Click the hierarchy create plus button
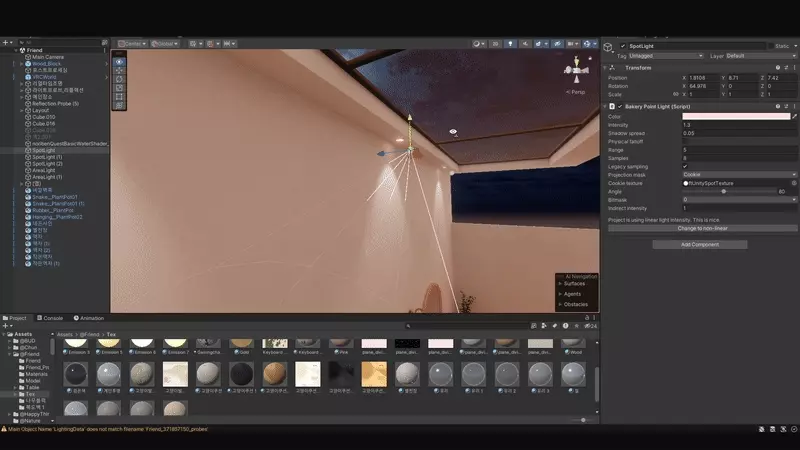This screenshot has height=450, width=800. click(x=7, y=43)
